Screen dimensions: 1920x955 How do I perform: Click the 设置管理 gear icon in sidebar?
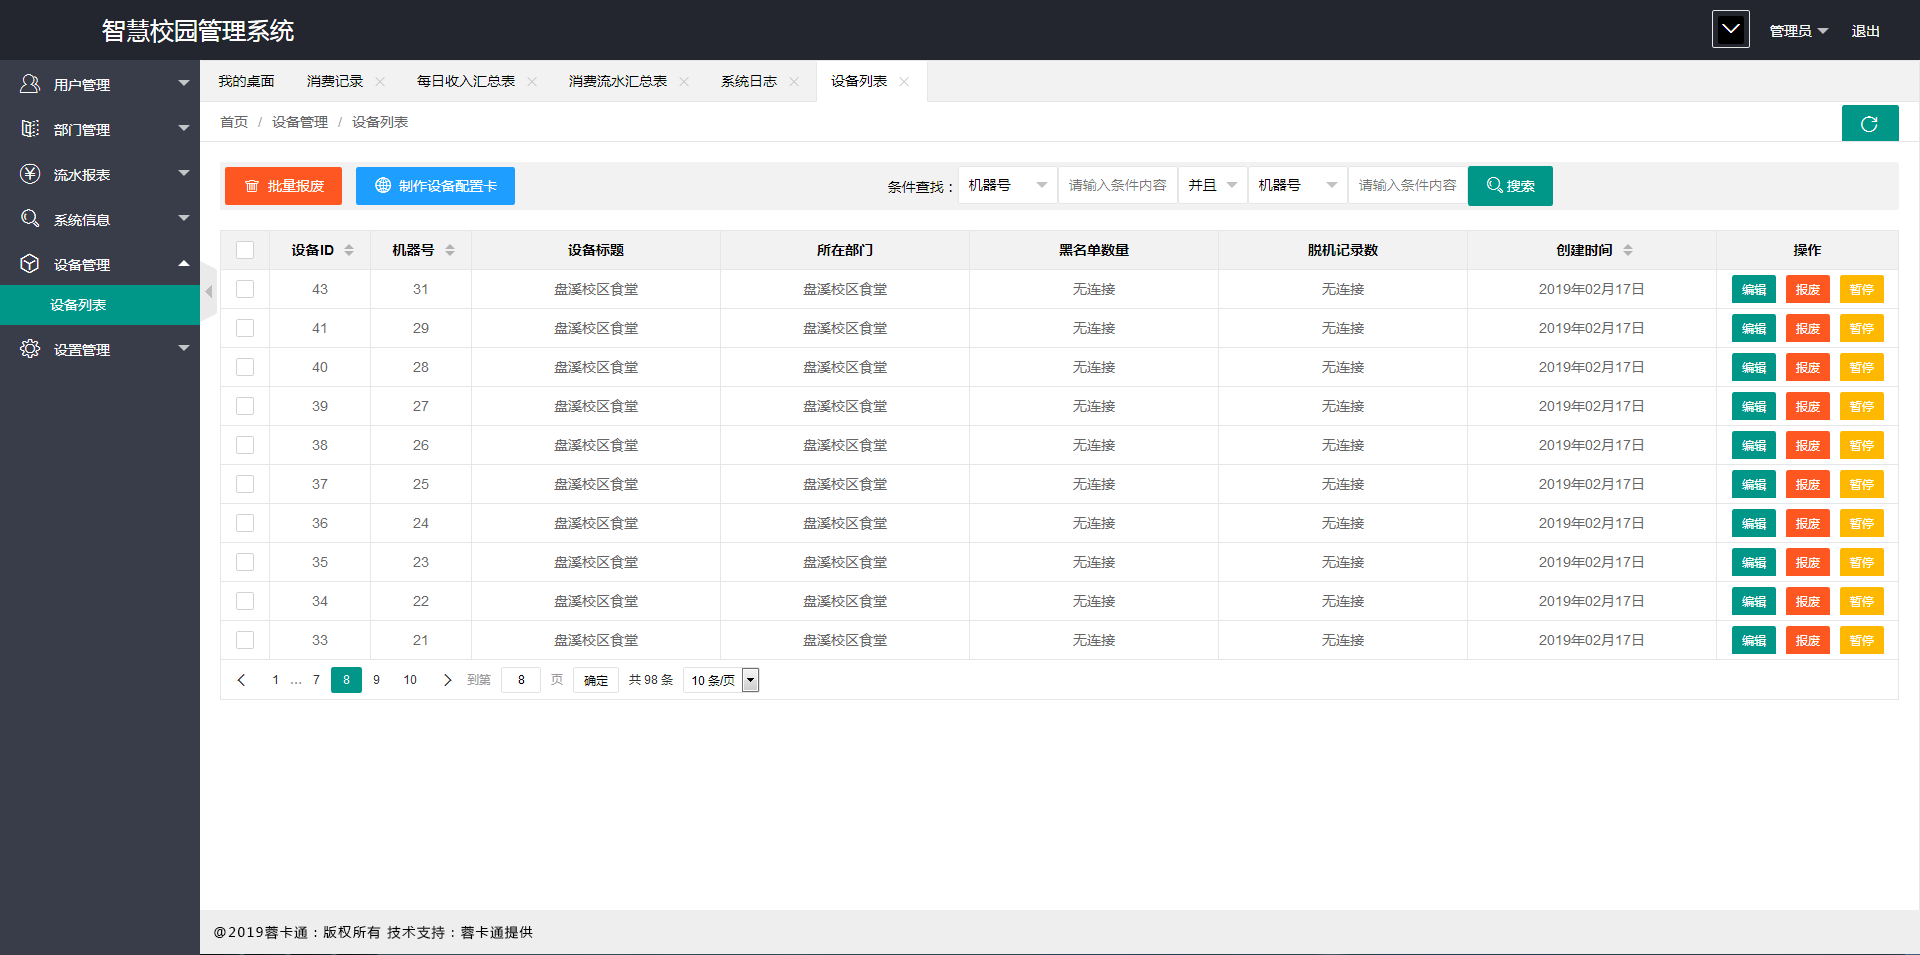(30, 349)
